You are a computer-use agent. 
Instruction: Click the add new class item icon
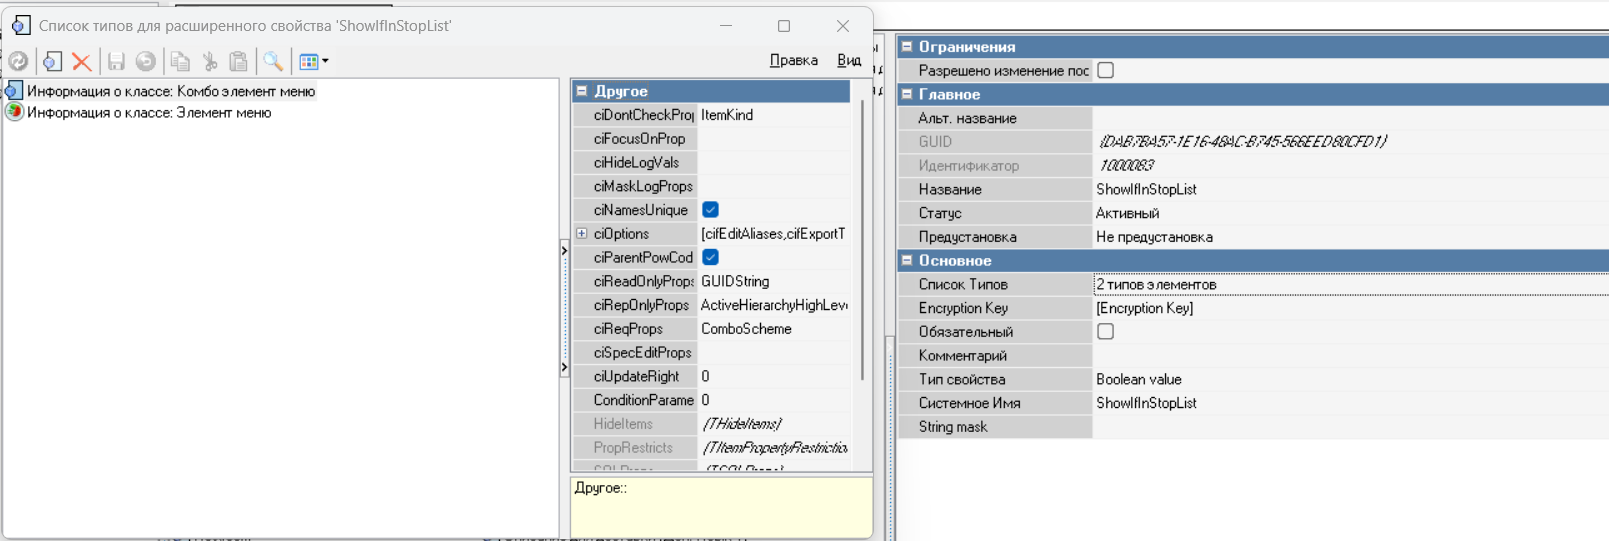(x=52, y=62)
